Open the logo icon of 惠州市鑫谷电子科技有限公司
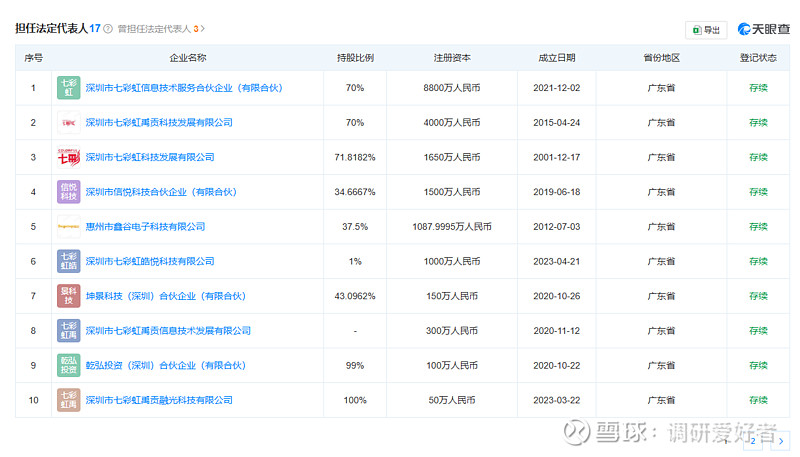 [x=68, y=226]
